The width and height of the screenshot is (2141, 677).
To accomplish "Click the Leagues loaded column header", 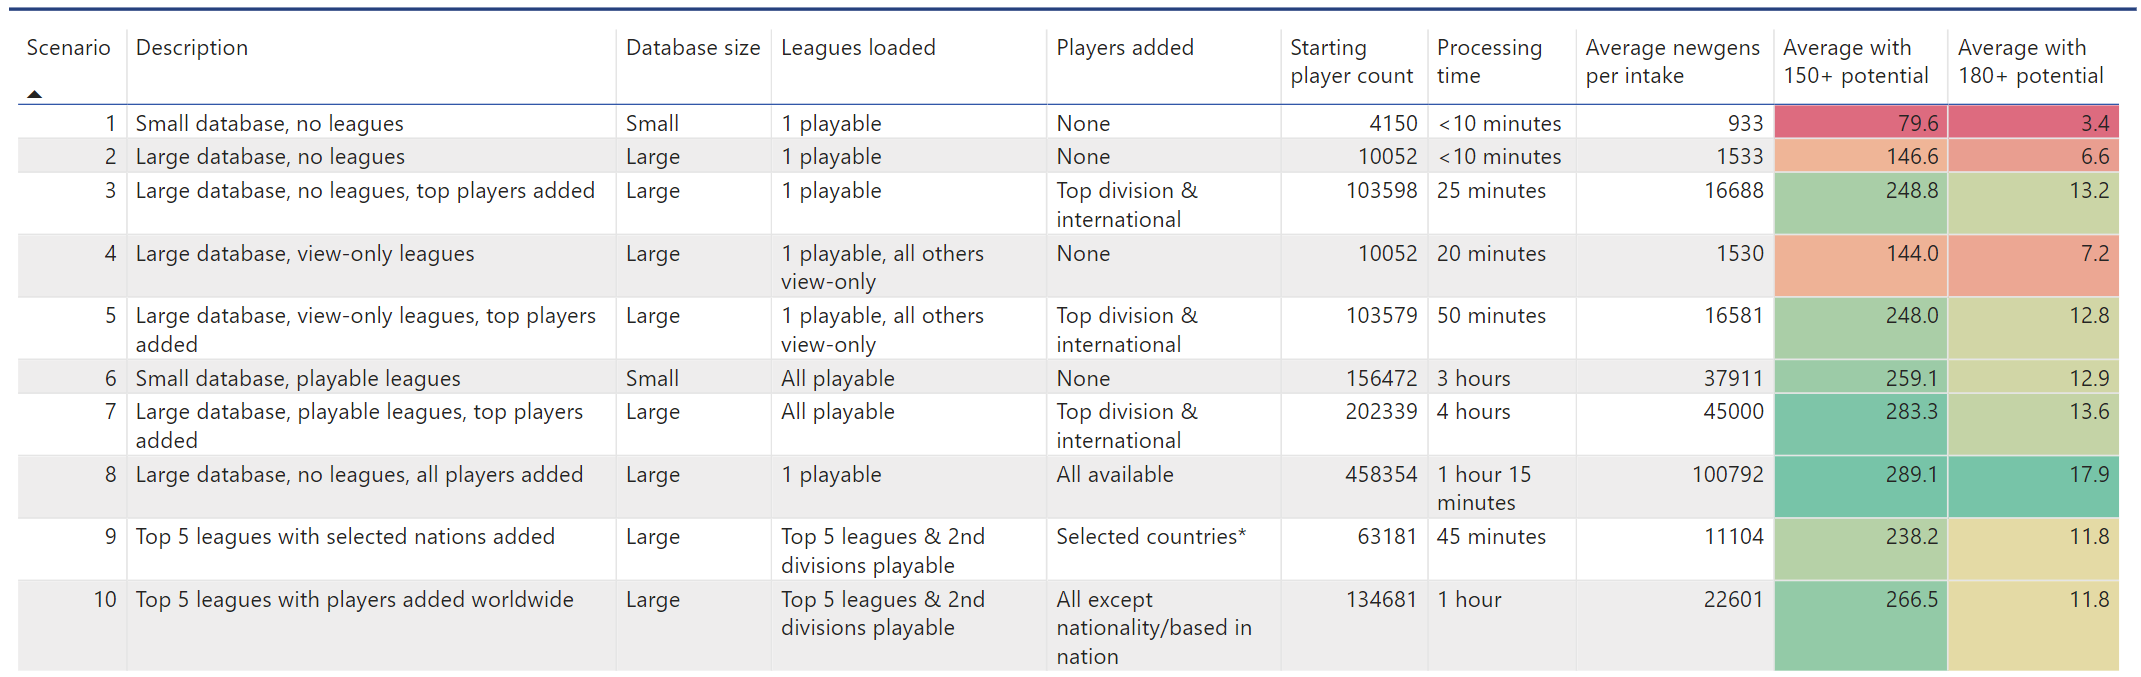I will [858, 48].
